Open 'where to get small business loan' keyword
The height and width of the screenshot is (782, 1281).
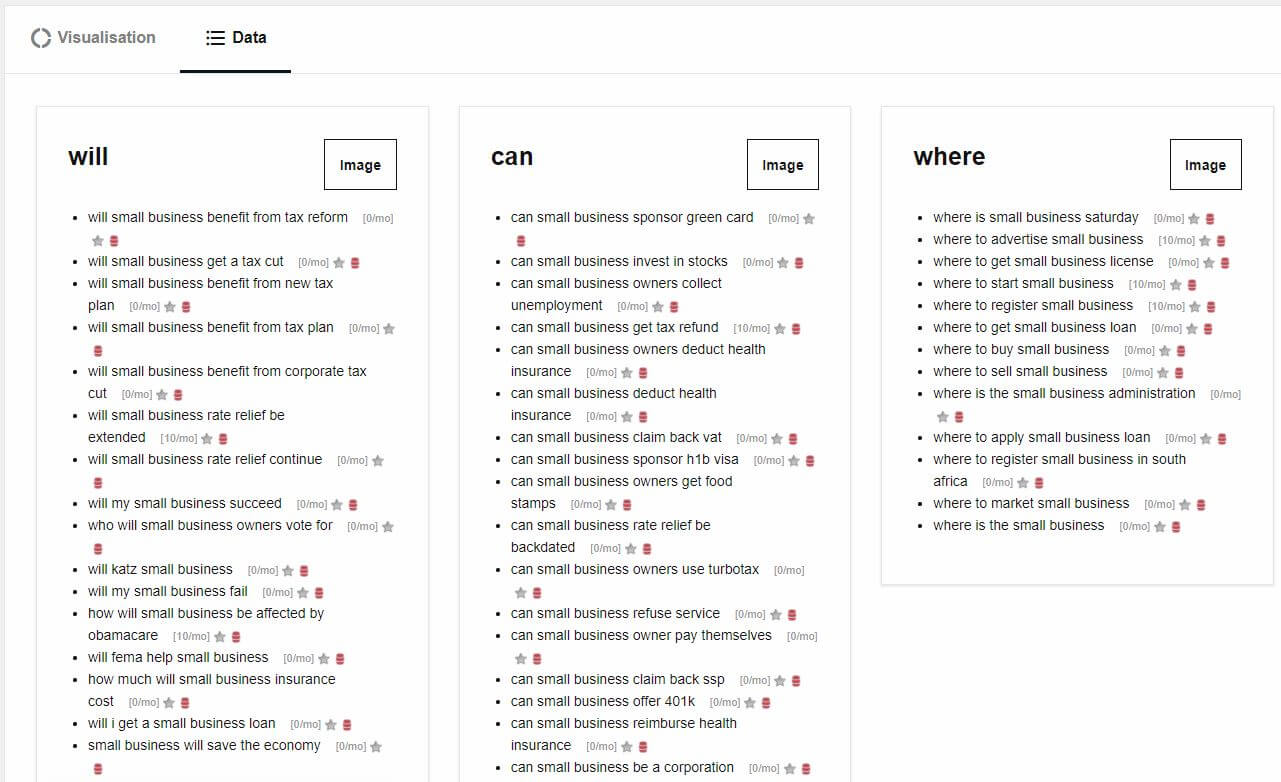1034,327
